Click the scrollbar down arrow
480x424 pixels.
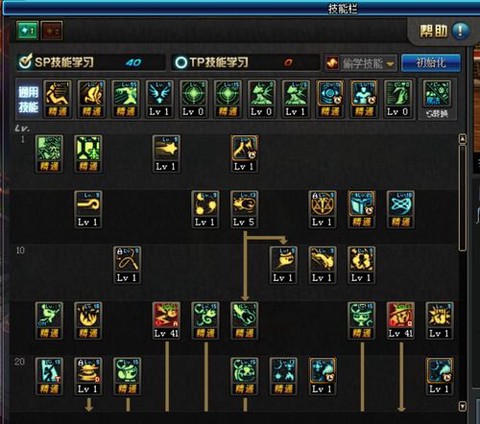point(462,406)
